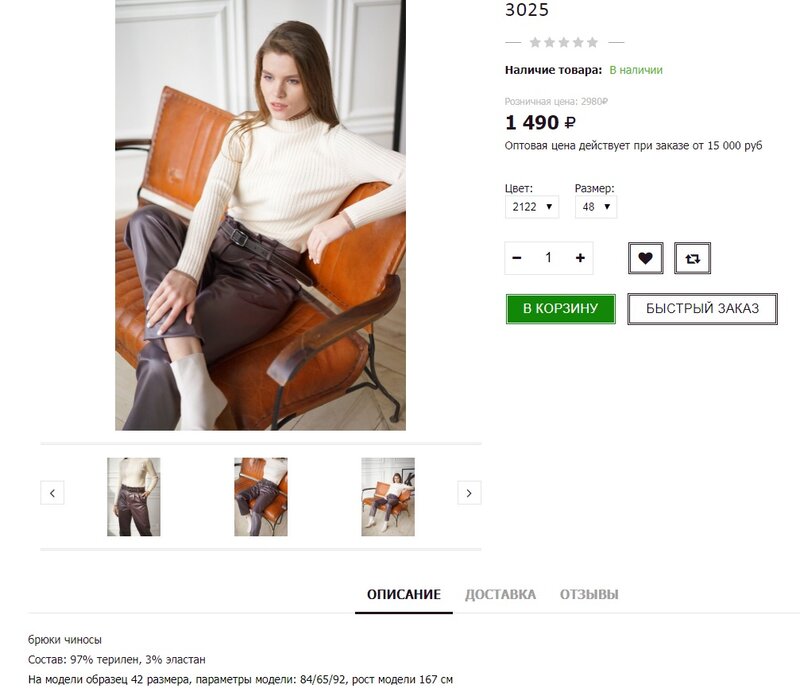
Task: Rate product with the fifth star
Action: pyautogui.click(x=592, y=42)
